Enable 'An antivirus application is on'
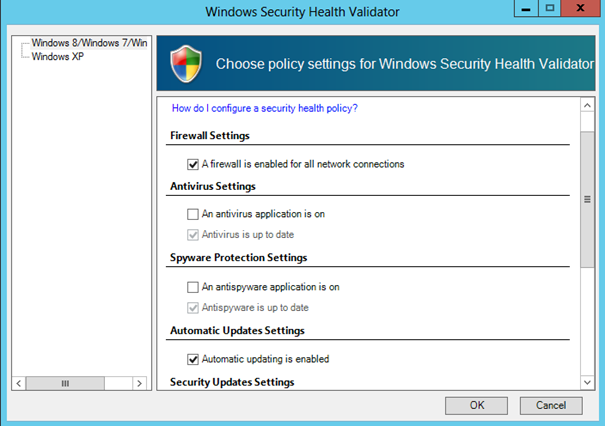605x426 pixels. pos(193,214)
